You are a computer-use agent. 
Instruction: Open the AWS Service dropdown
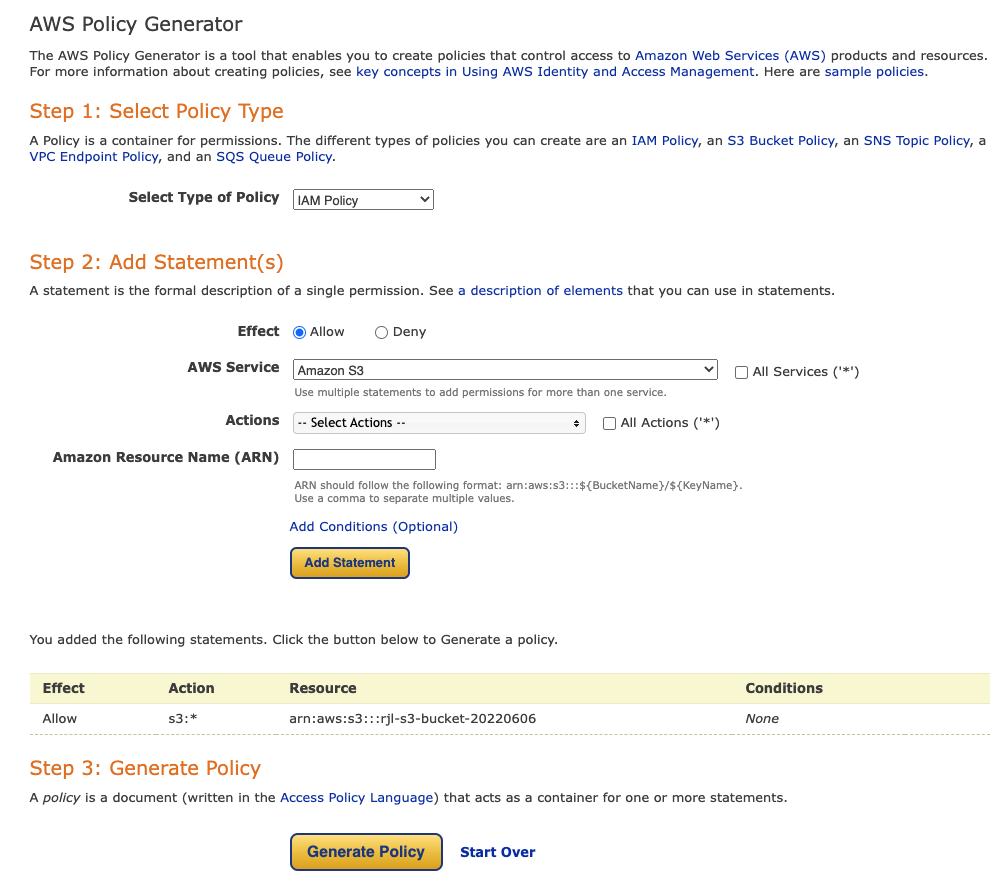coord(504,369)
